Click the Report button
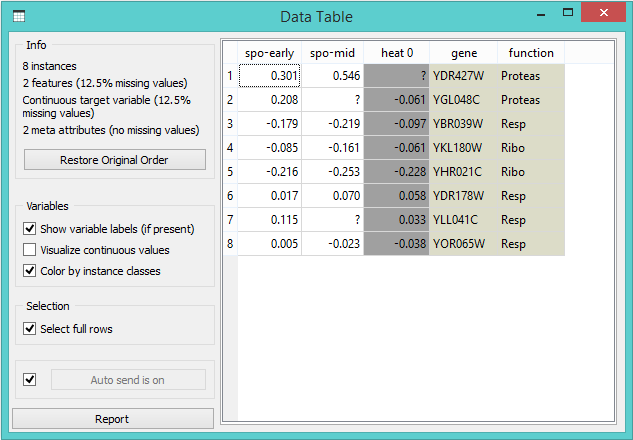The image size is (633, 440). click(x=112, y=419)
